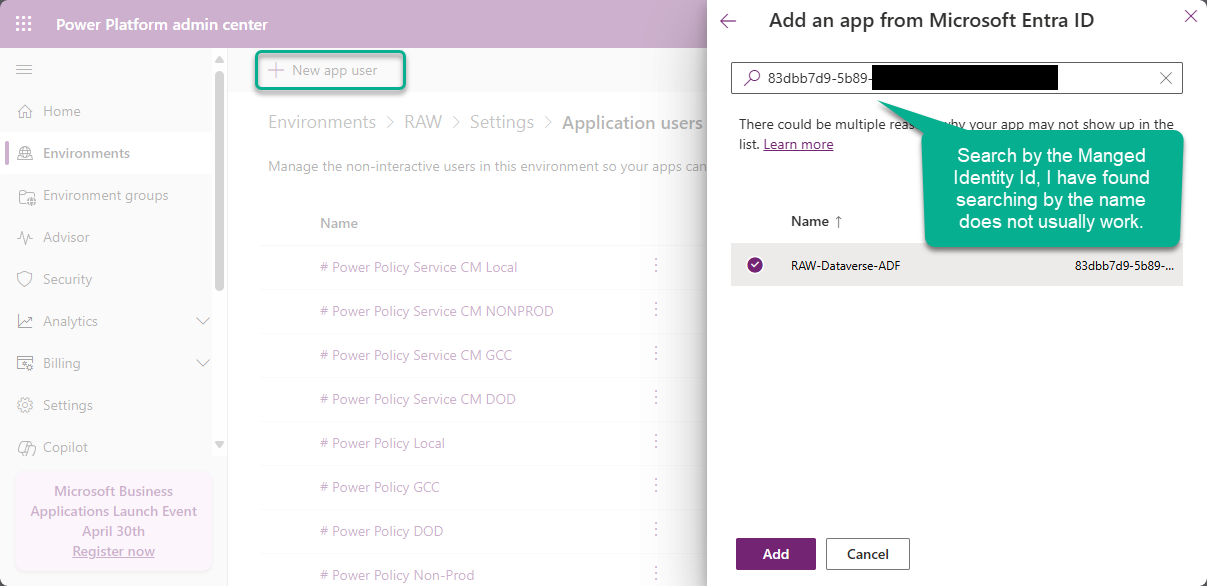Open more options for Power Policy Non-Prod

656,573
